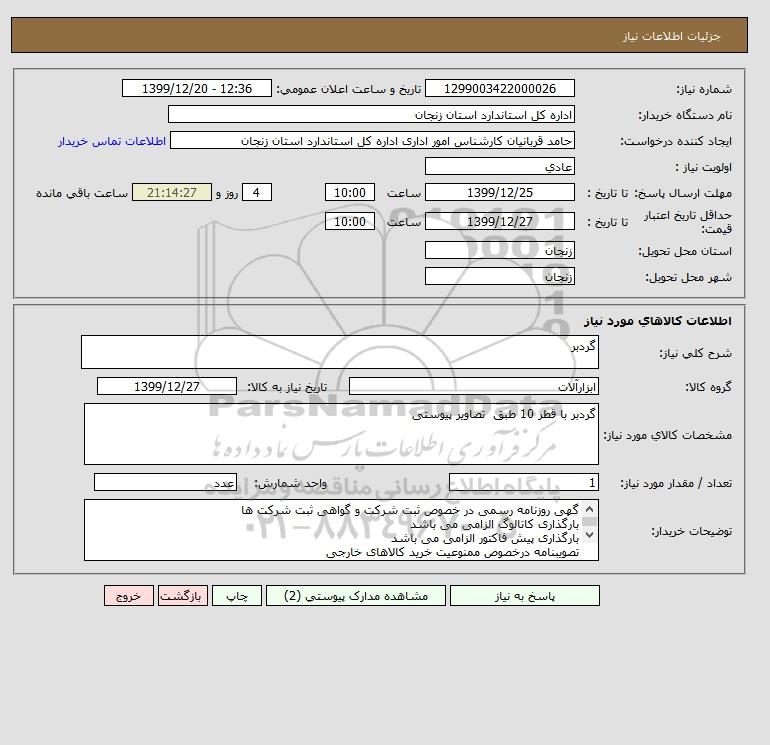The image size is (770, 745).
Task: Click announcement date field 1399/12/20 - 12:36
Action: click(x=197, y=88)
